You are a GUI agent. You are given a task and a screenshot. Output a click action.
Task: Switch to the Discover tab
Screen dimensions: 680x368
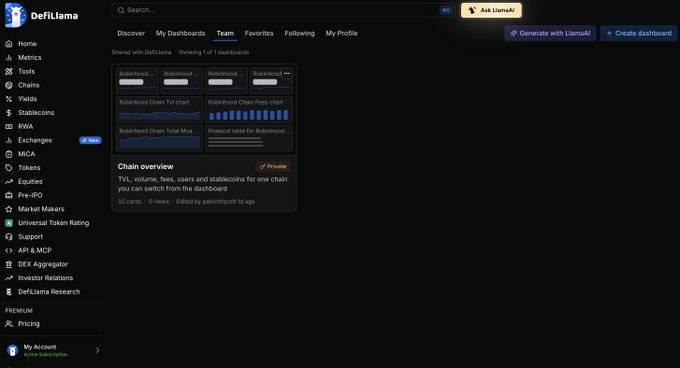(131, 33)
